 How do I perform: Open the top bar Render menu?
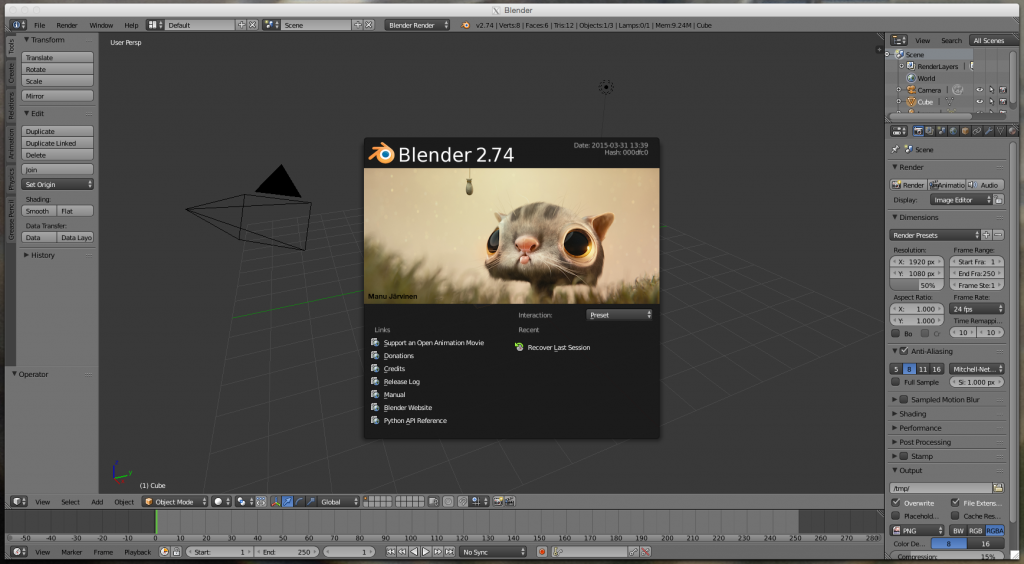tap(67, 25)
